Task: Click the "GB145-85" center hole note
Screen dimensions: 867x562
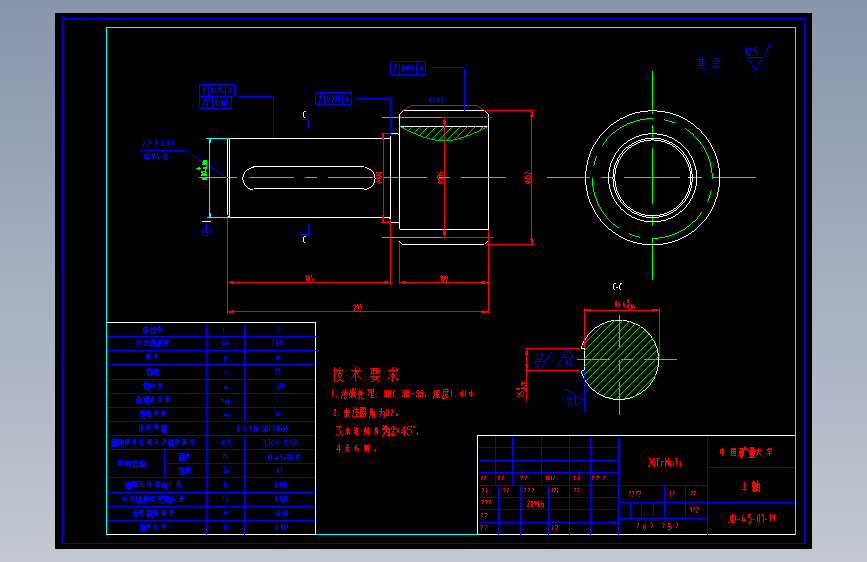Action: 156,157
